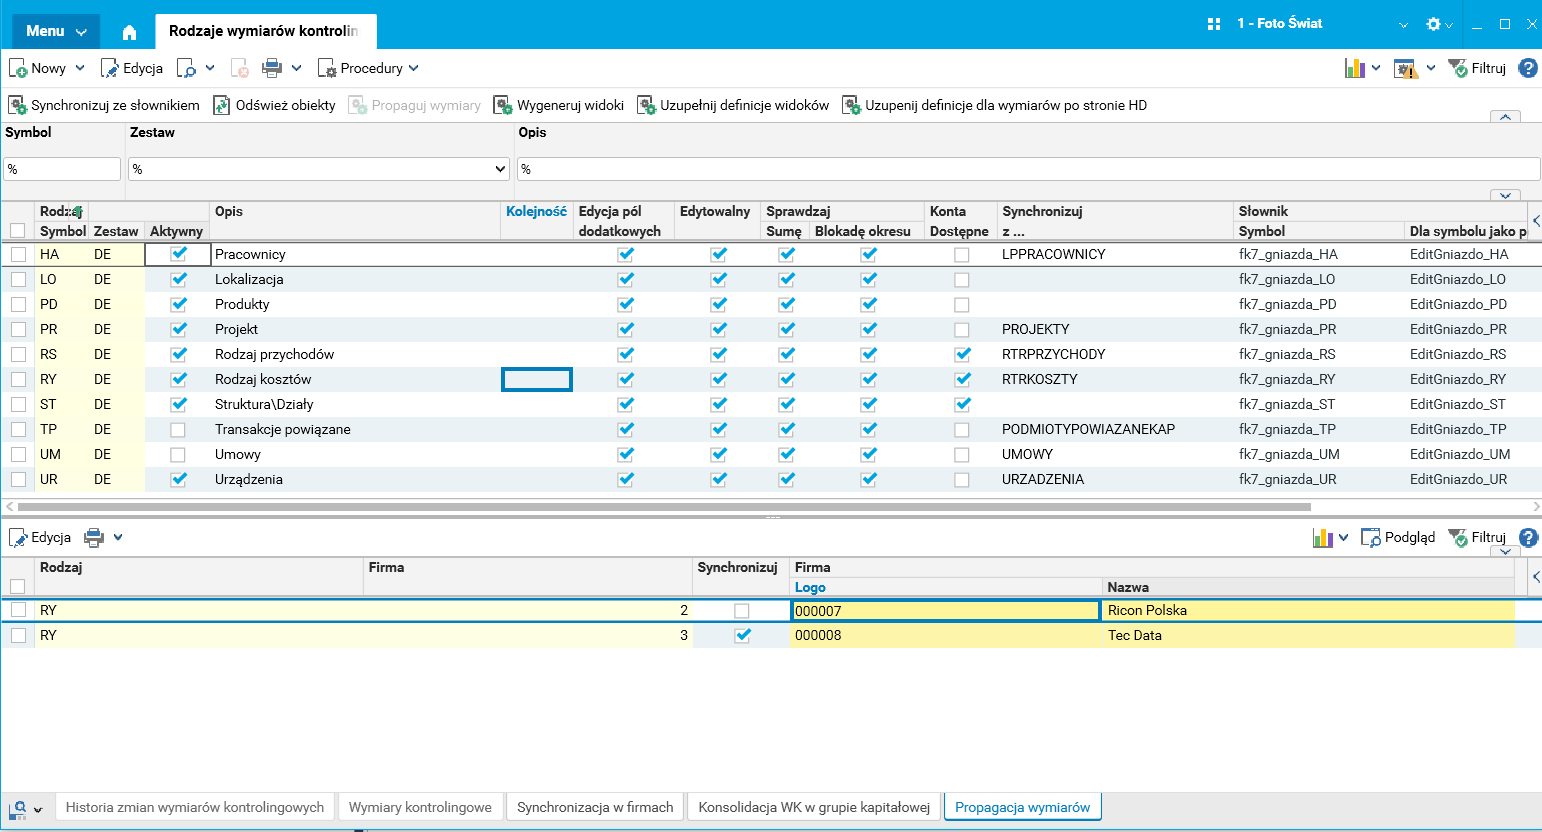The height and width of the screenshot is (832, 1542).
Task: Enable Aktywny checkbox for Umowy row
Action: click(x=178, y=455)
